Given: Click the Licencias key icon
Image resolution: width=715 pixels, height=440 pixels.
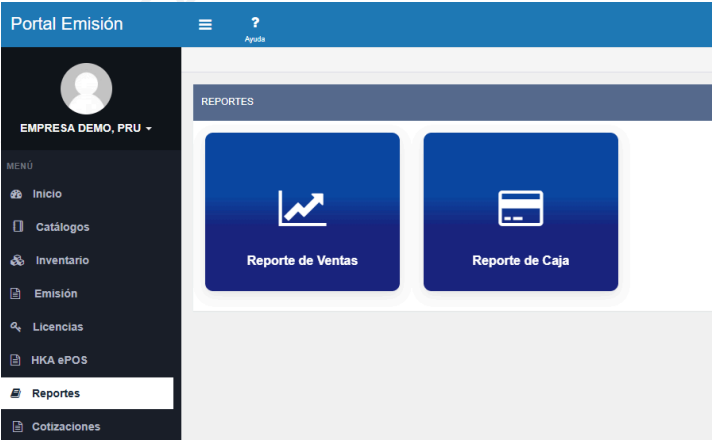Looking at the screenshot, I should 15,327.
